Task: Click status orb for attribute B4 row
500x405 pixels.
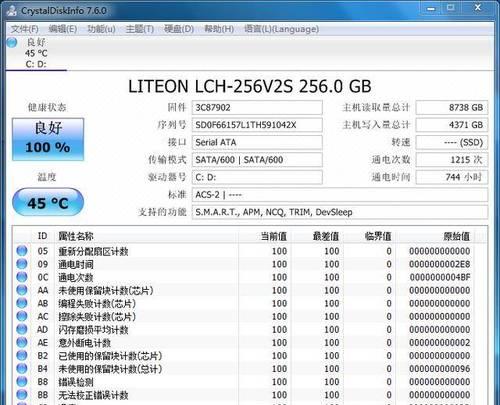Action: coord(22,368)
